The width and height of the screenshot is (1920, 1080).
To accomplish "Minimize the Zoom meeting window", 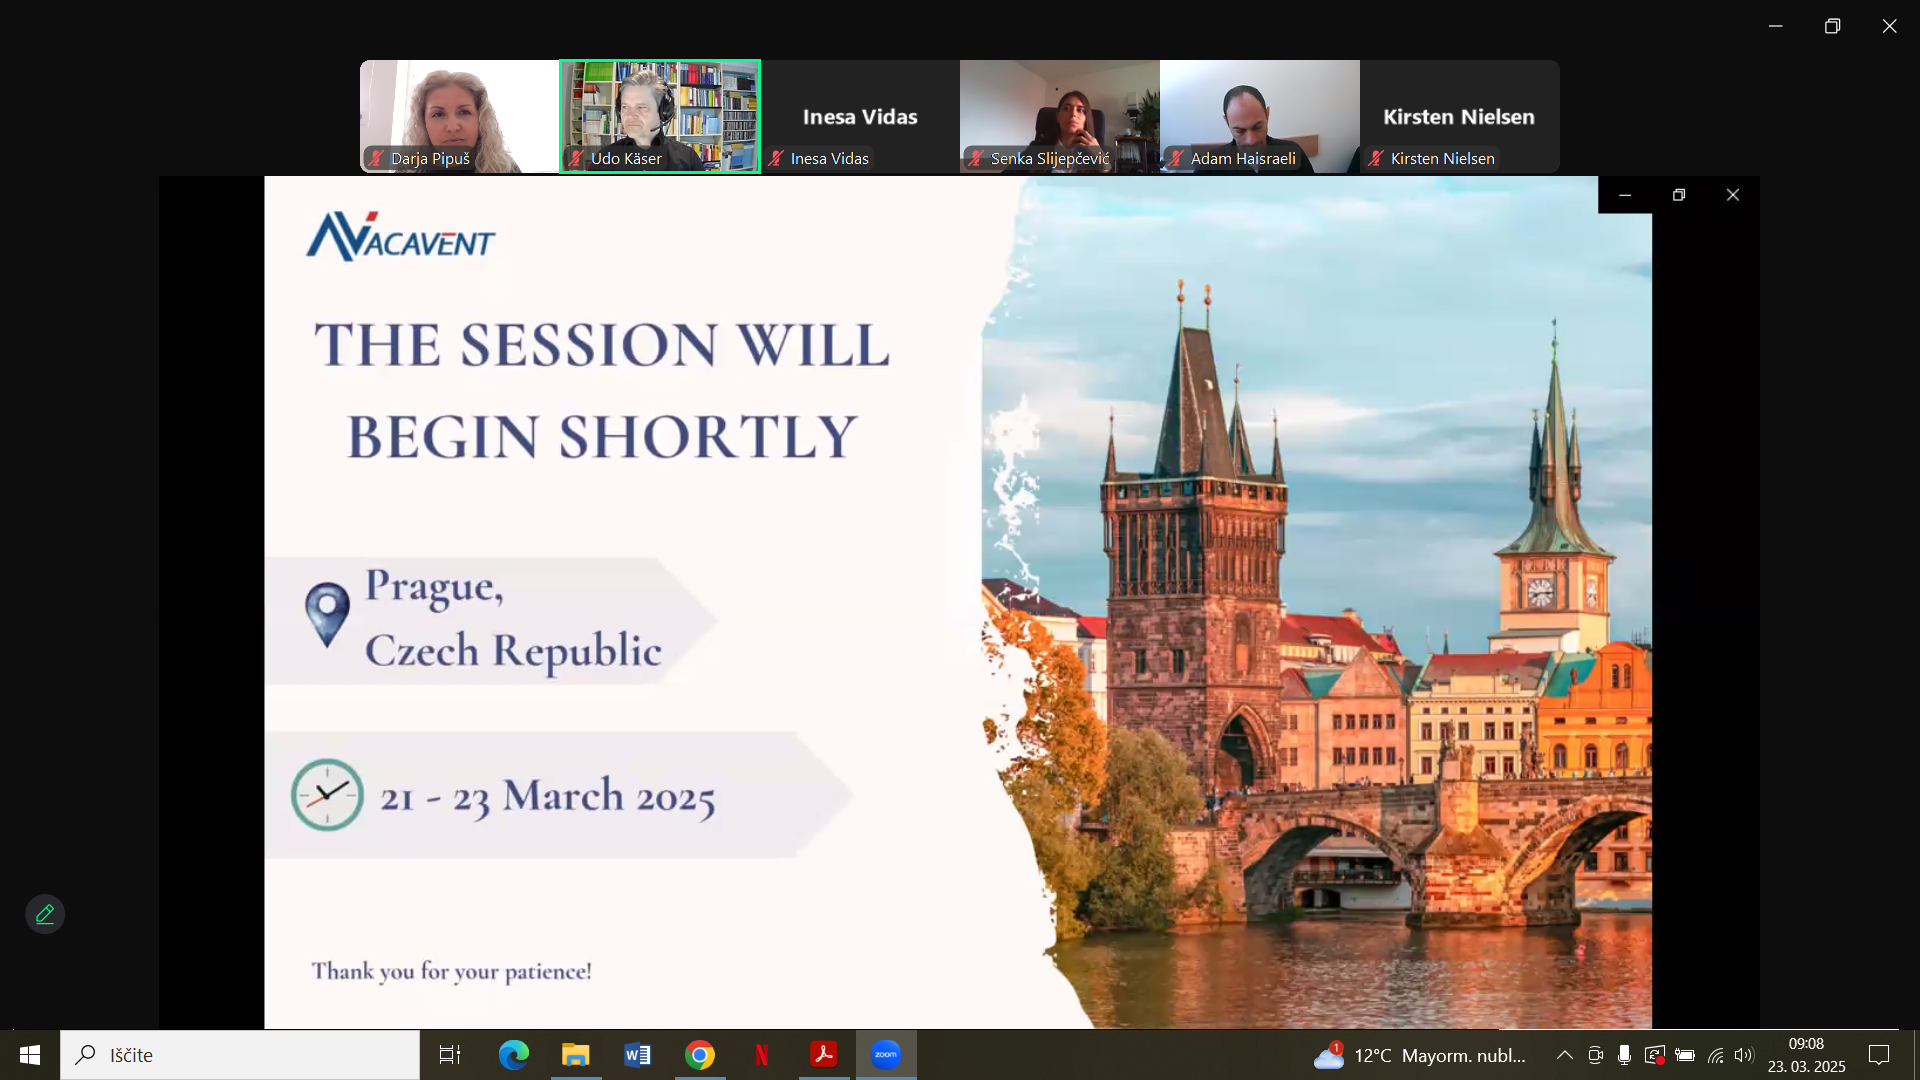I will pos(1776,26).
